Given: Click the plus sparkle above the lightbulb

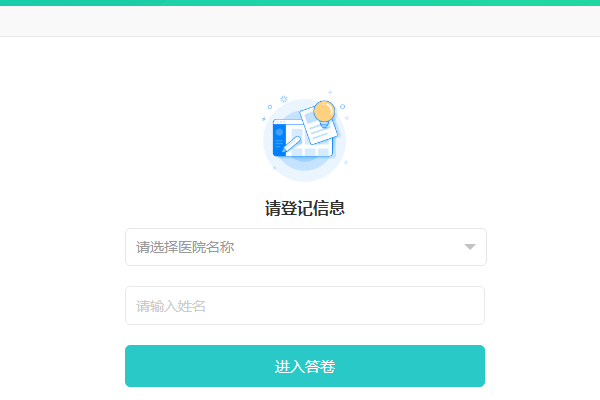Looking at the screenshot, I should (x=330, y=92).
